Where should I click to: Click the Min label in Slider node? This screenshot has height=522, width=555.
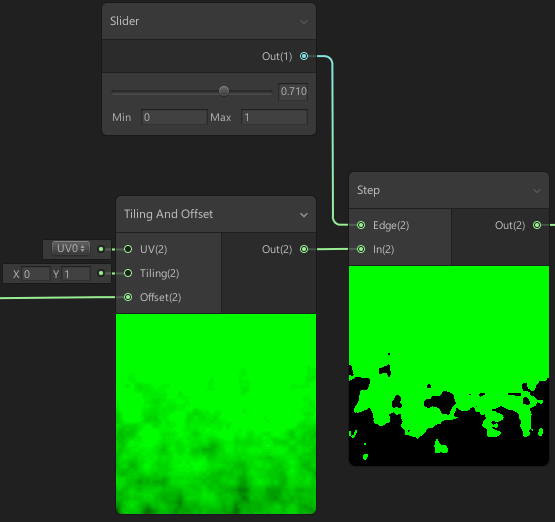coord(121,117)
